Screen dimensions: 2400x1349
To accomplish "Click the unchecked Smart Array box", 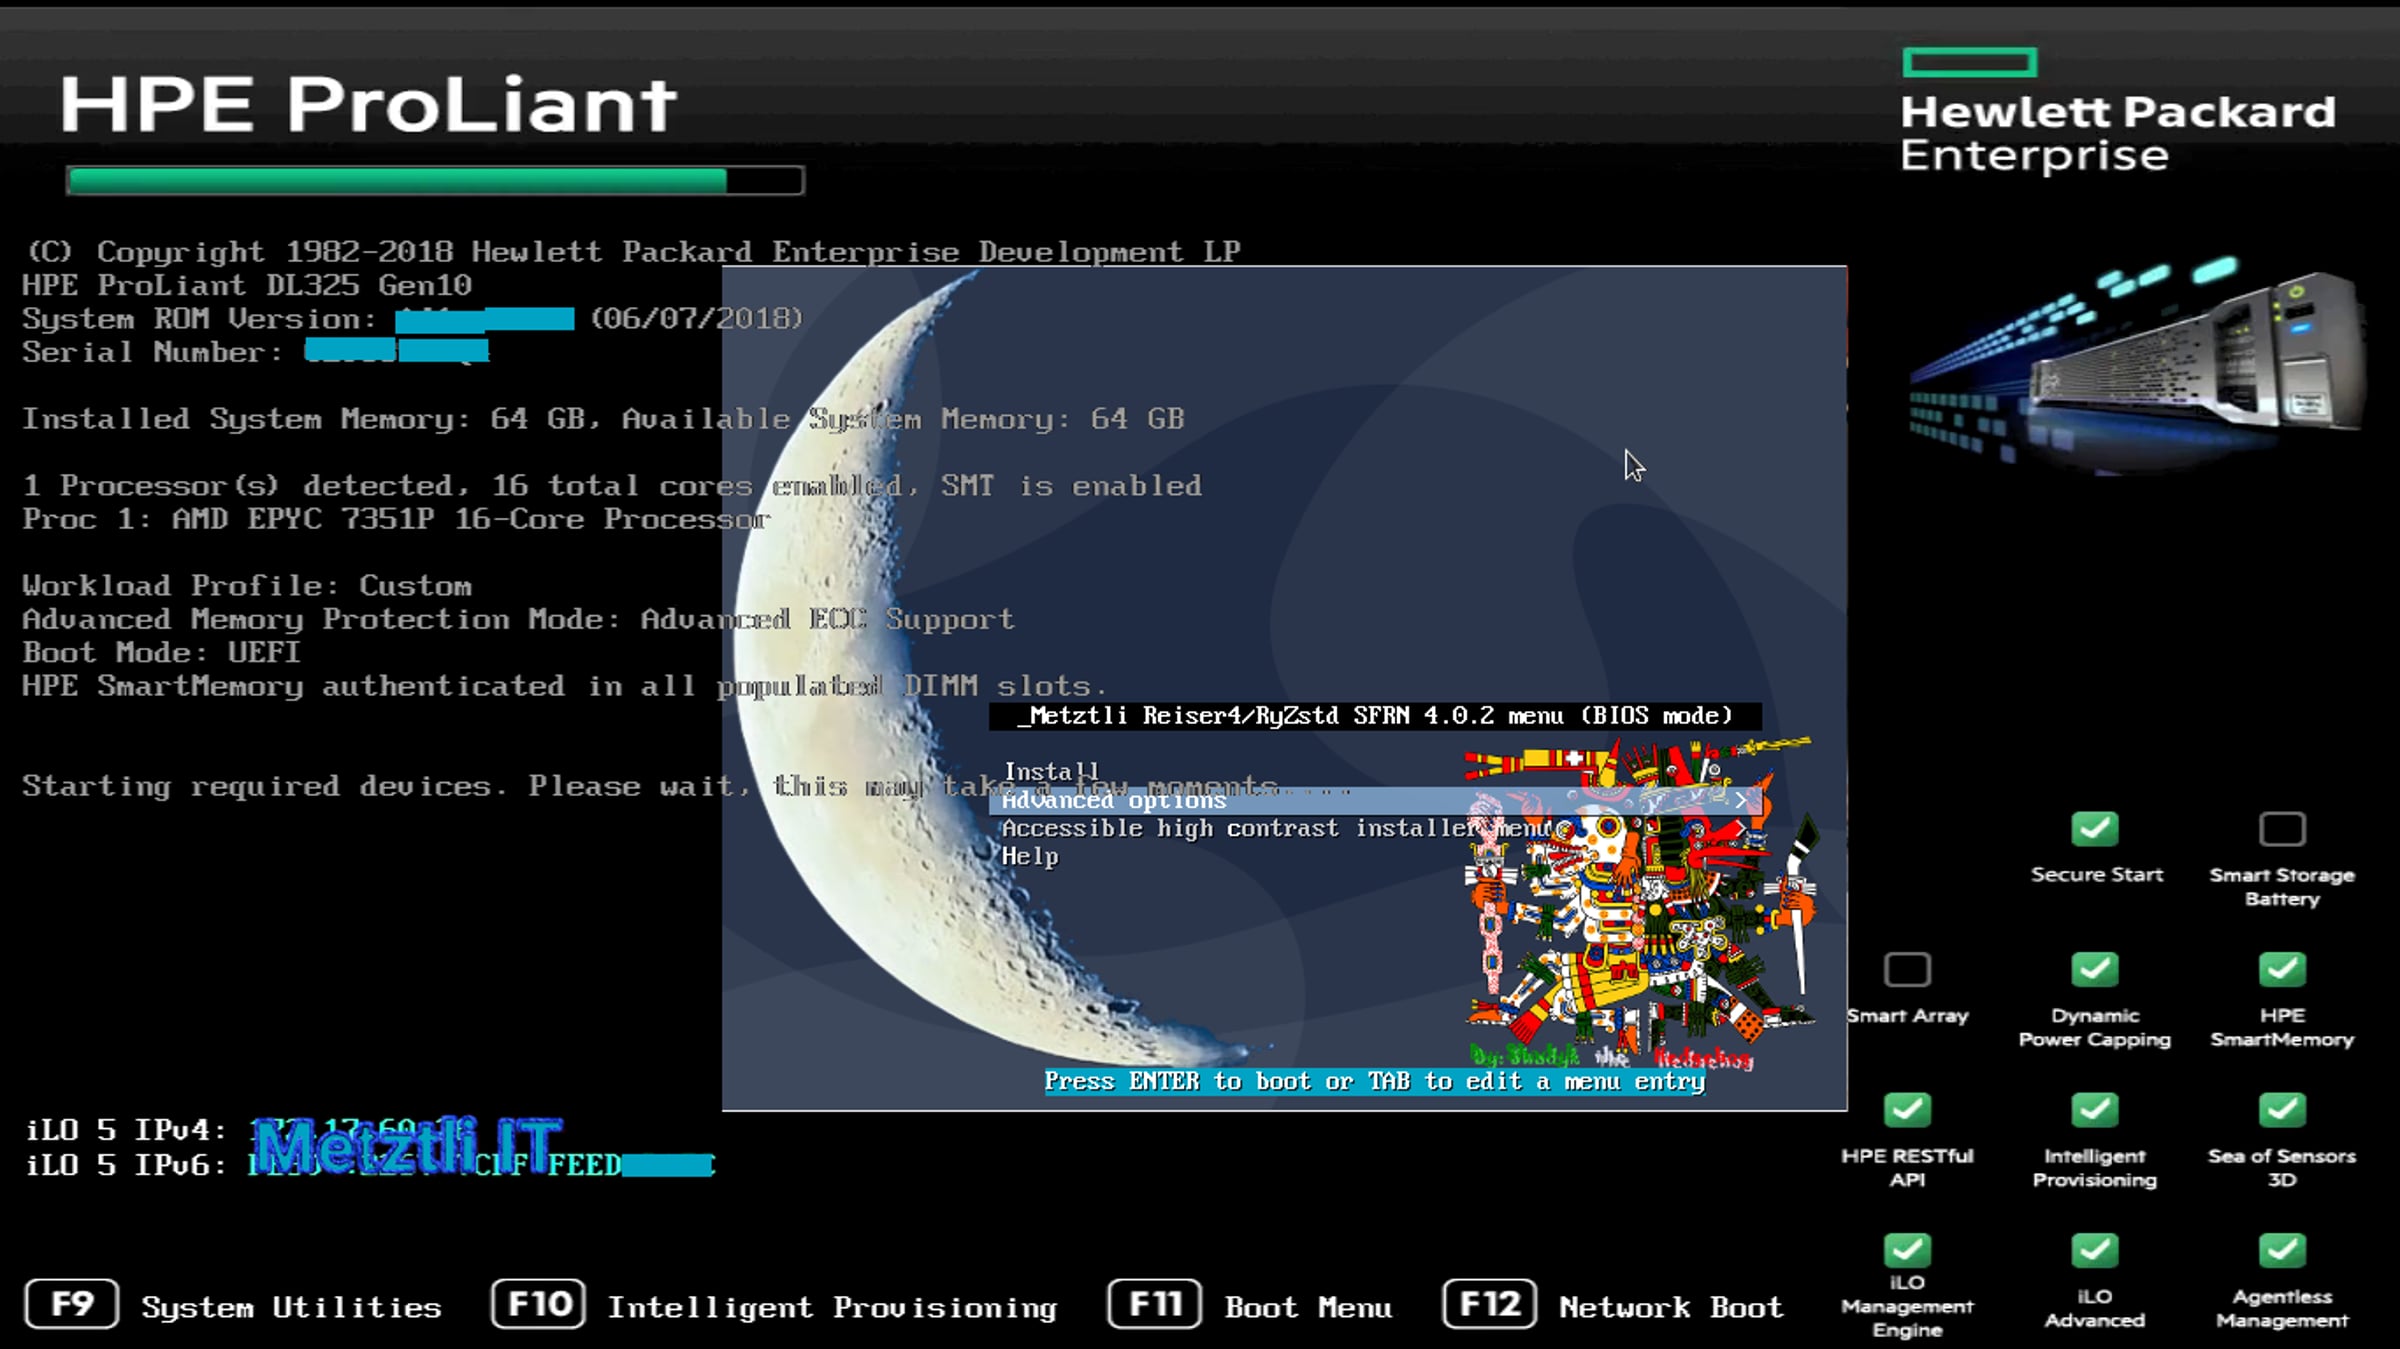I will [x=1907, y=969].
